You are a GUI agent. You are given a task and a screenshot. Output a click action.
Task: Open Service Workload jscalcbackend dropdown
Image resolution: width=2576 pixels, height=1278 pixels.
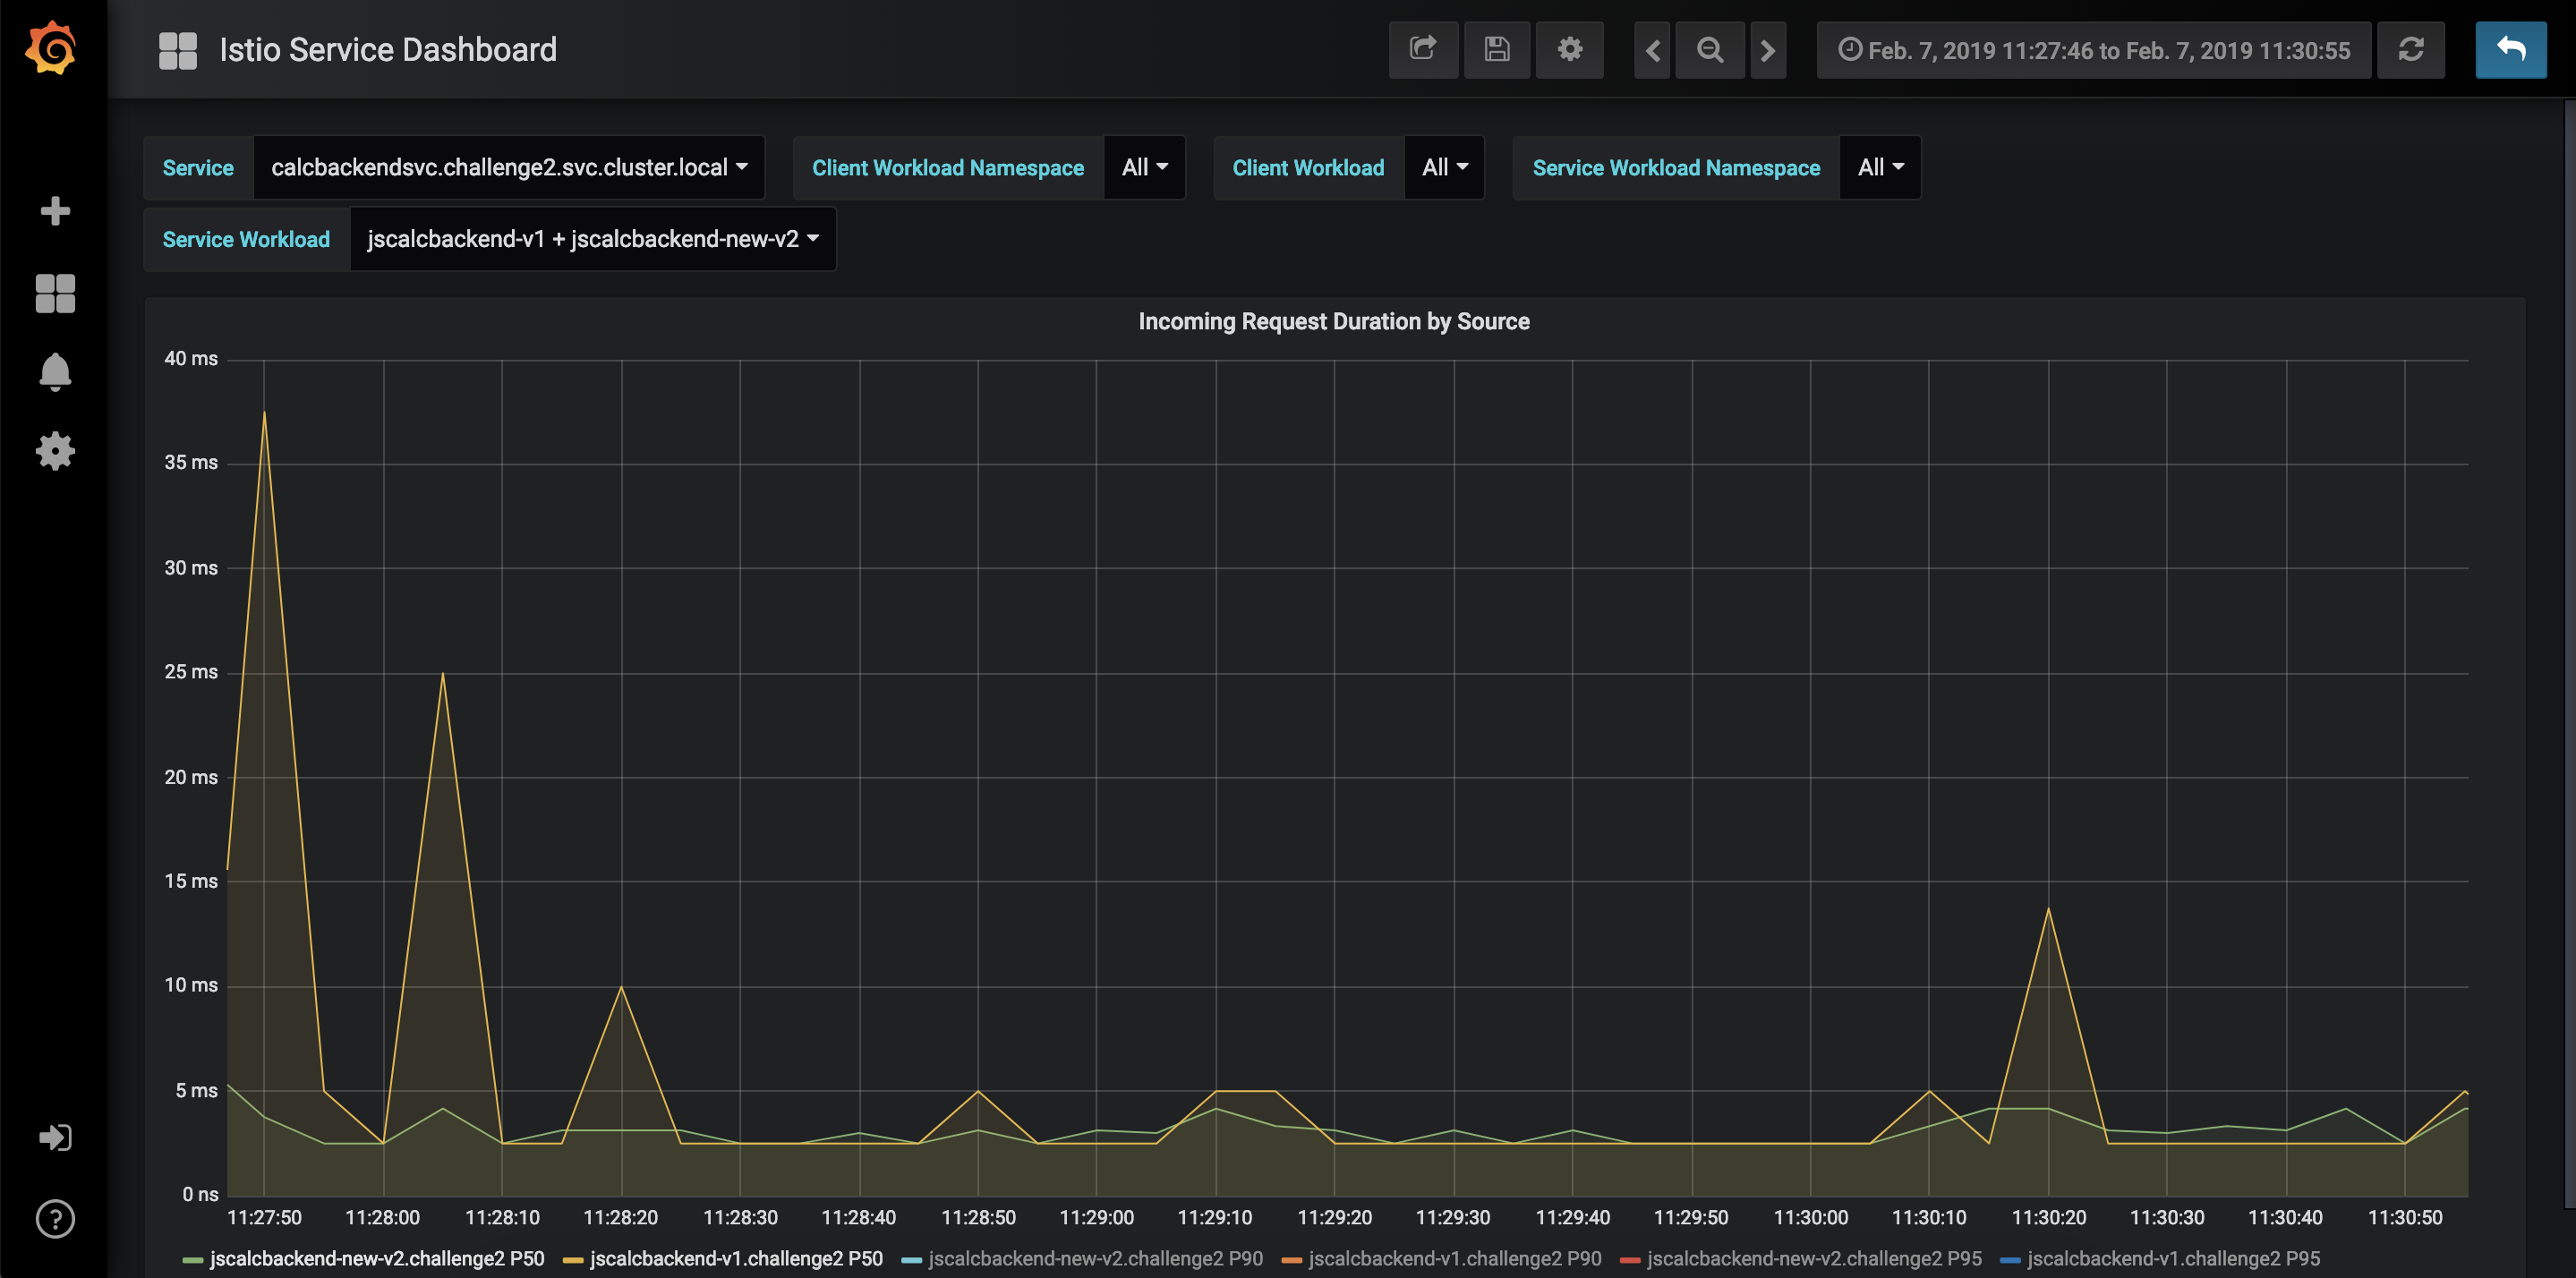593,239
